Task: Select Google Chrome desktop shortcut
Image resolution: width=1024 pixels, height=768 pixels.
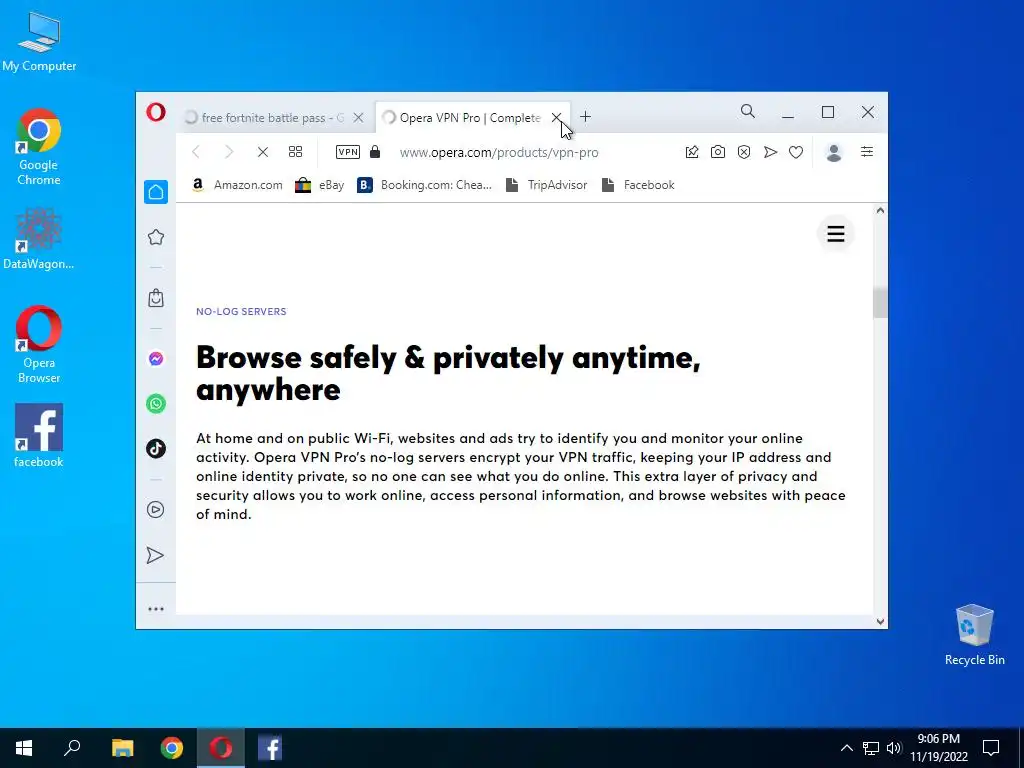Action: [x=39, y=148]
